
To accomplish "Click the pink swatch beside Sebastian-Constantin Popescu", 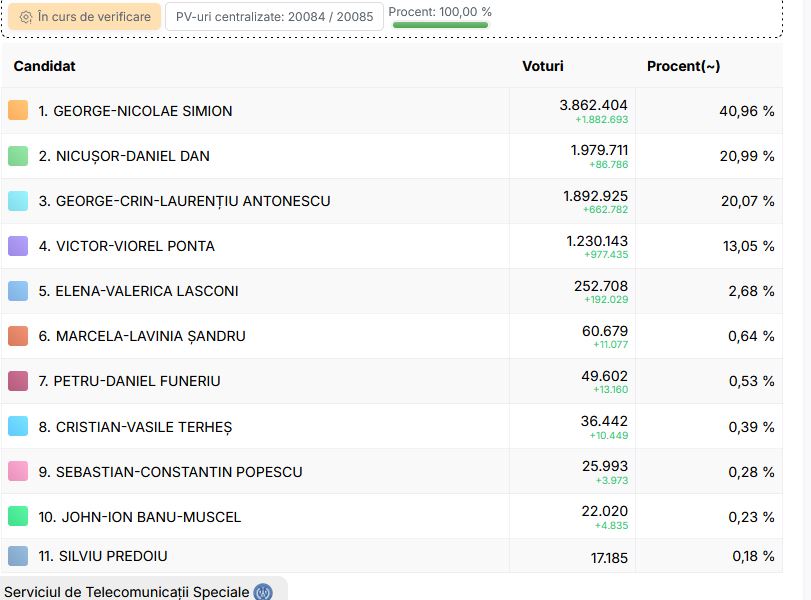I will click(18, 471).
